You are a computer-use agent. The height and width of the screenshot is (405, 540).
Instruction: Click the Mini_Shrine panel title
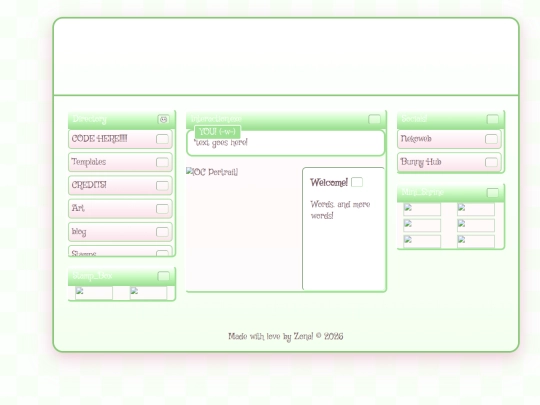click(422, 192)
